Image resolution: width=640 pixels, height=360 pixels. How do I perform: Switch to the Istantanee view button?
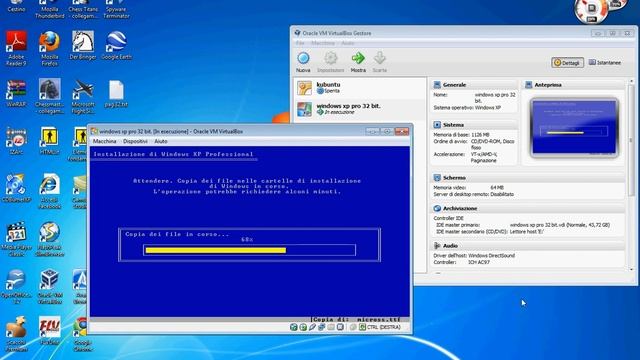pyautogui.click(x=605, y=63)
